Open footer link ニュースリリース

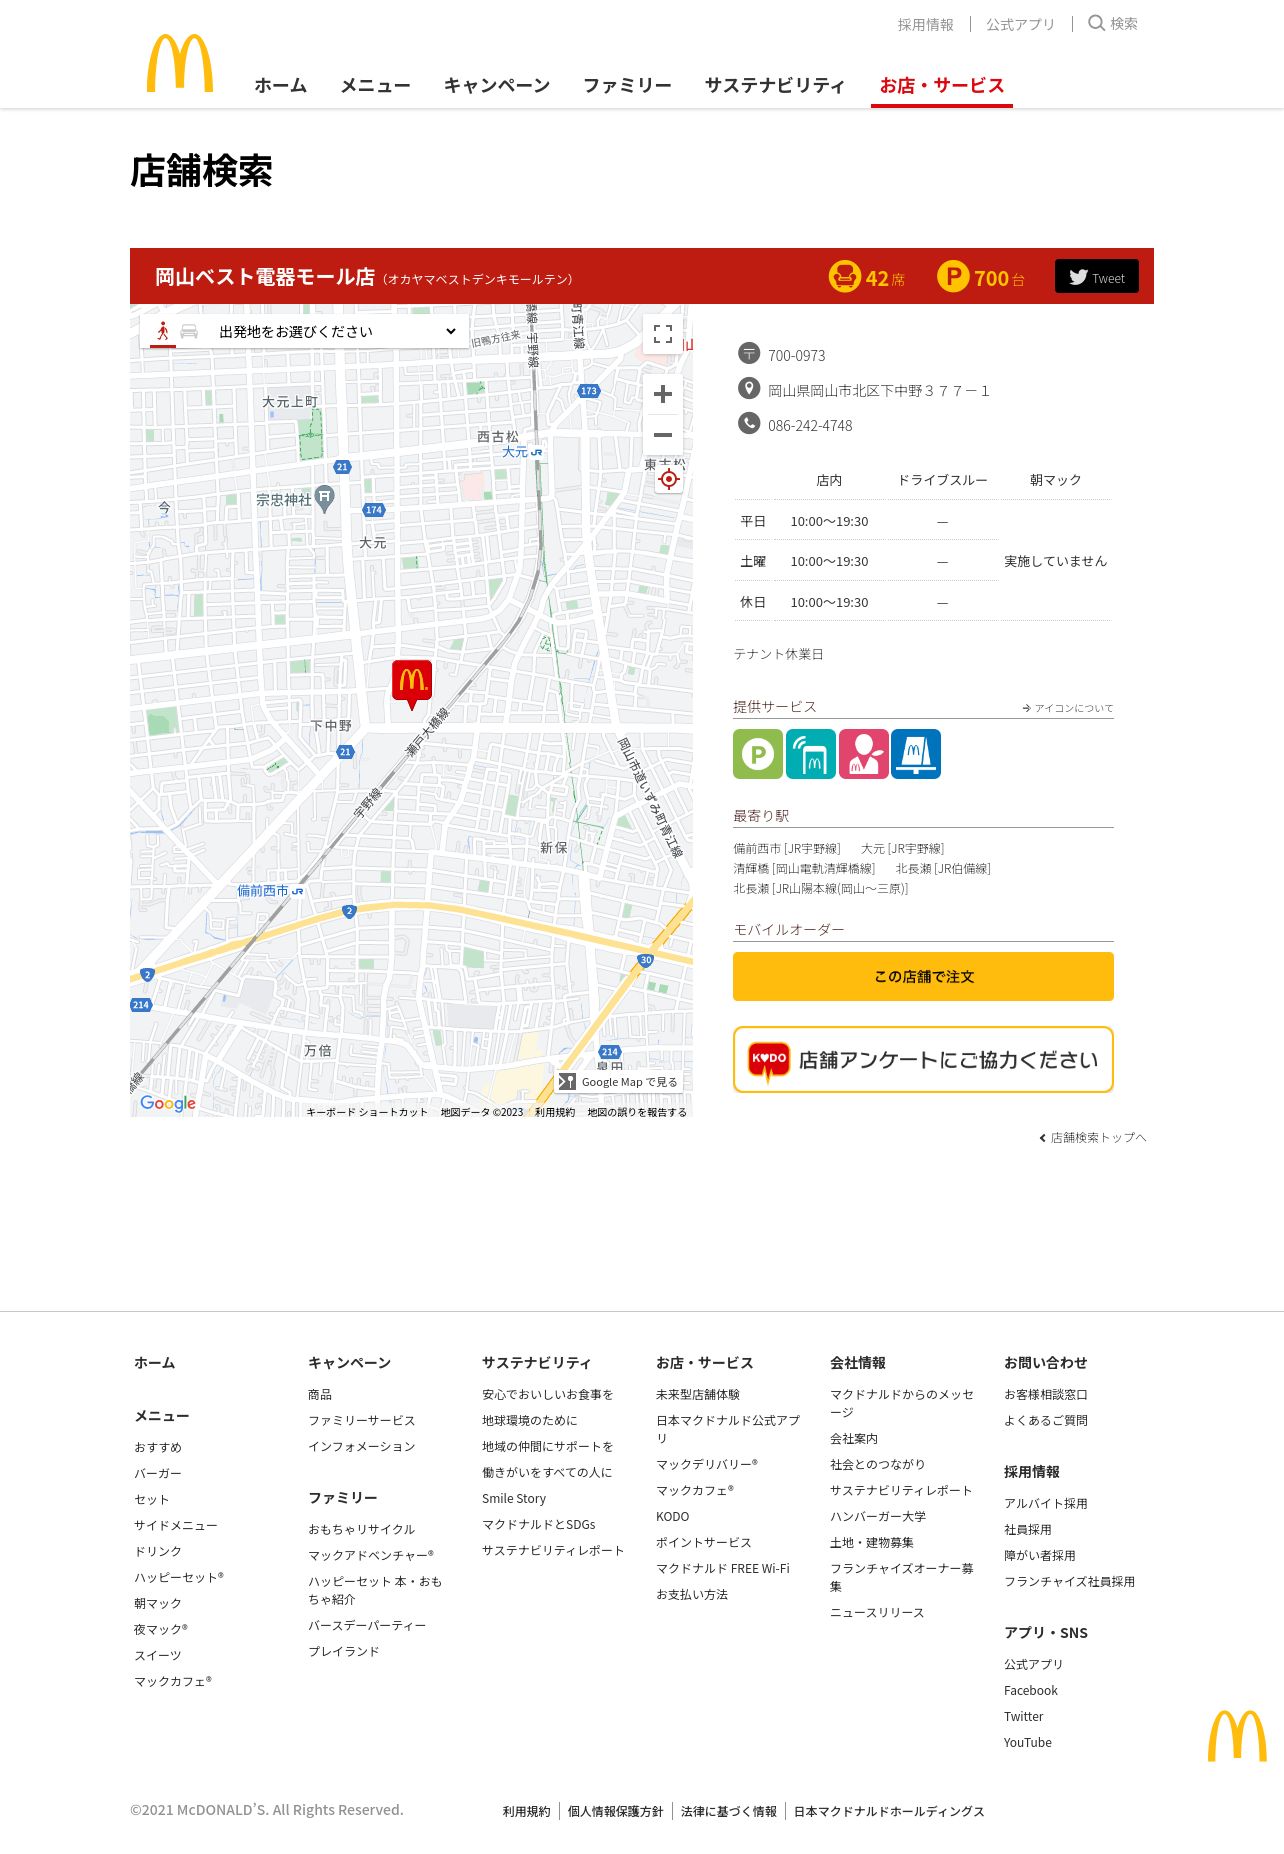(x=877, y=1612)
